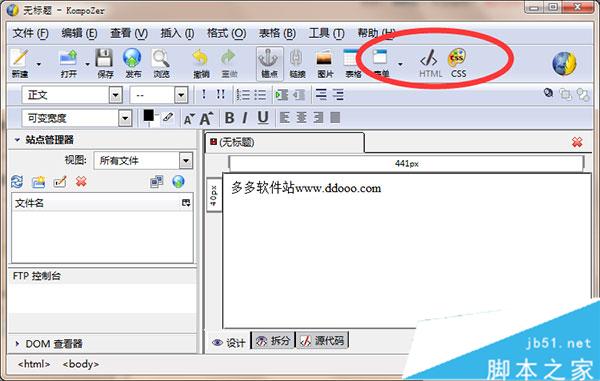Close the document tab with red X
Viewport: 600px width, 381px height.
[x=577, y=142]
